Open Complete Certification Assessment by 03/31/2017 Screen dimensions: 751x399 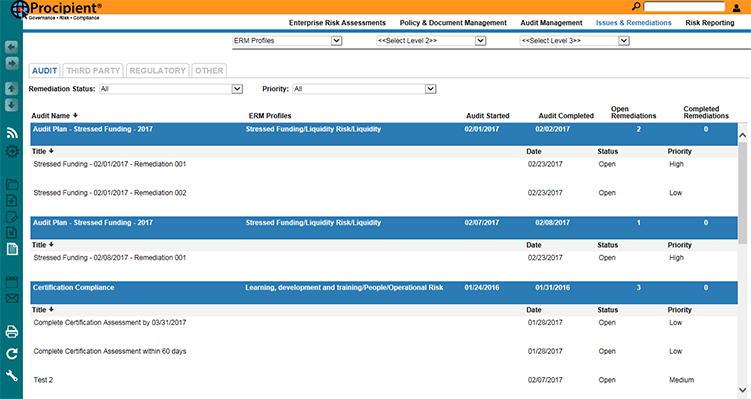tap(110, 322)
